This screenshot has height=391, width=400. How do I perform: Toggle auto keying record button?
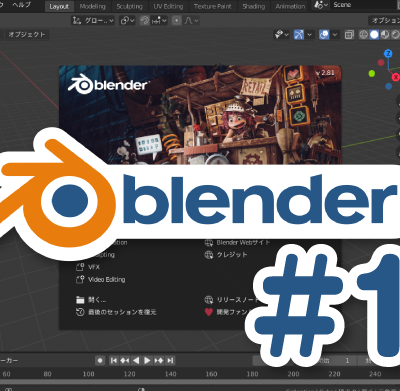[x=100, y=360]
